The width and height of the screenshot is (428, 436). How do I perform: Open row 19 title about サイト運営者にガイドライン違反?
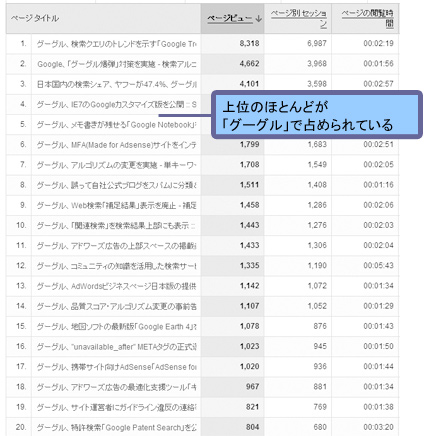click(x=117, y=407)
